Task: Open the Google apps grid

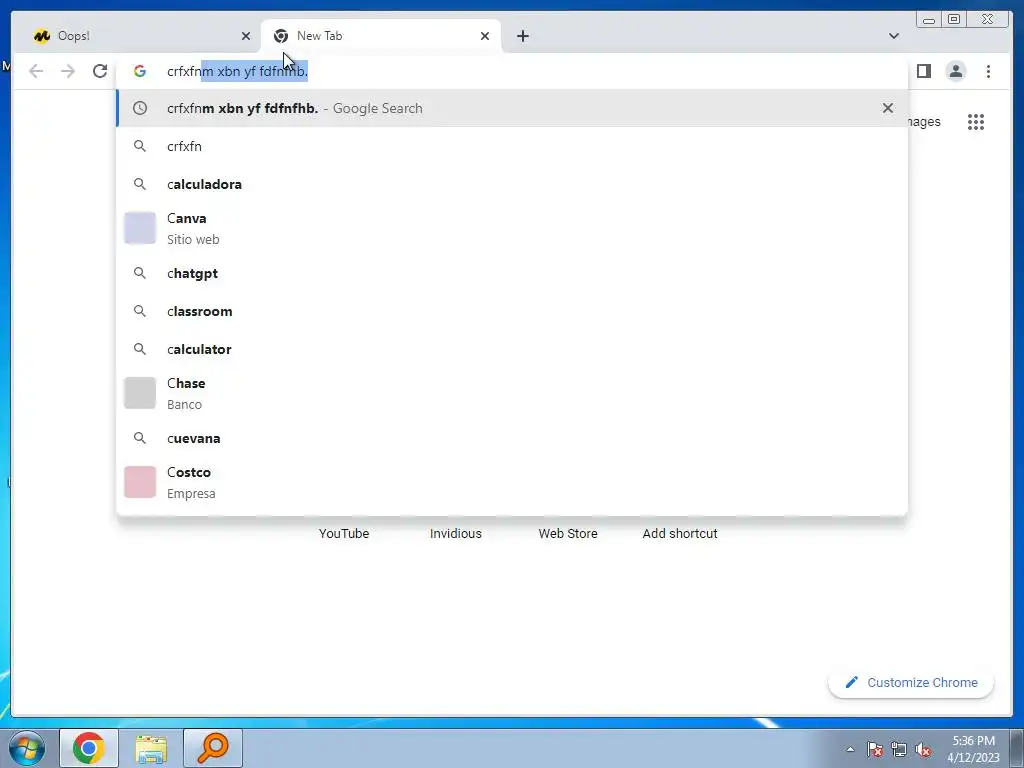Action: tap(976, 122)
